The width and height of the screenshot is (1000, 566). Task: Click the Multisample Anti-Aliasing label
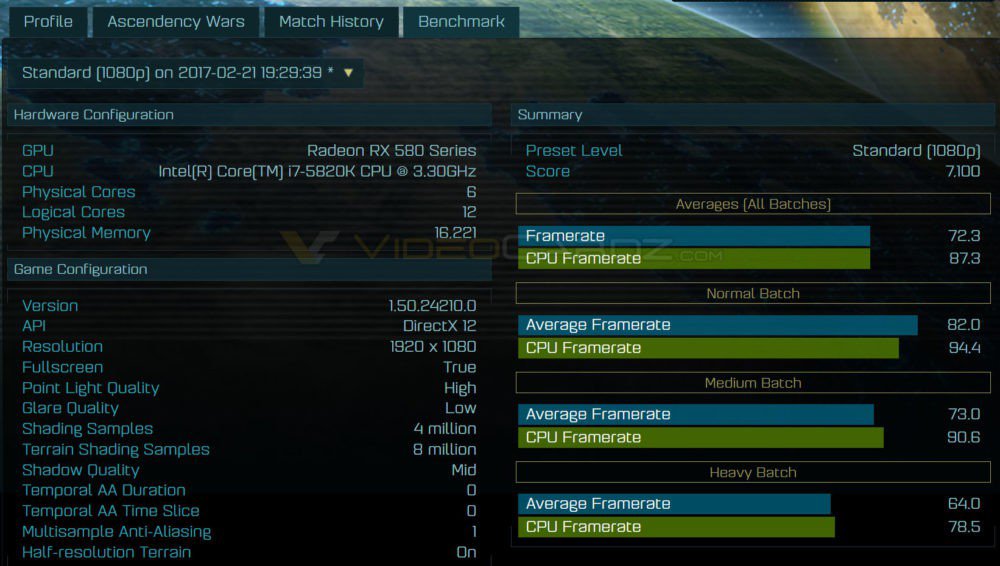(x=117, y=532)
